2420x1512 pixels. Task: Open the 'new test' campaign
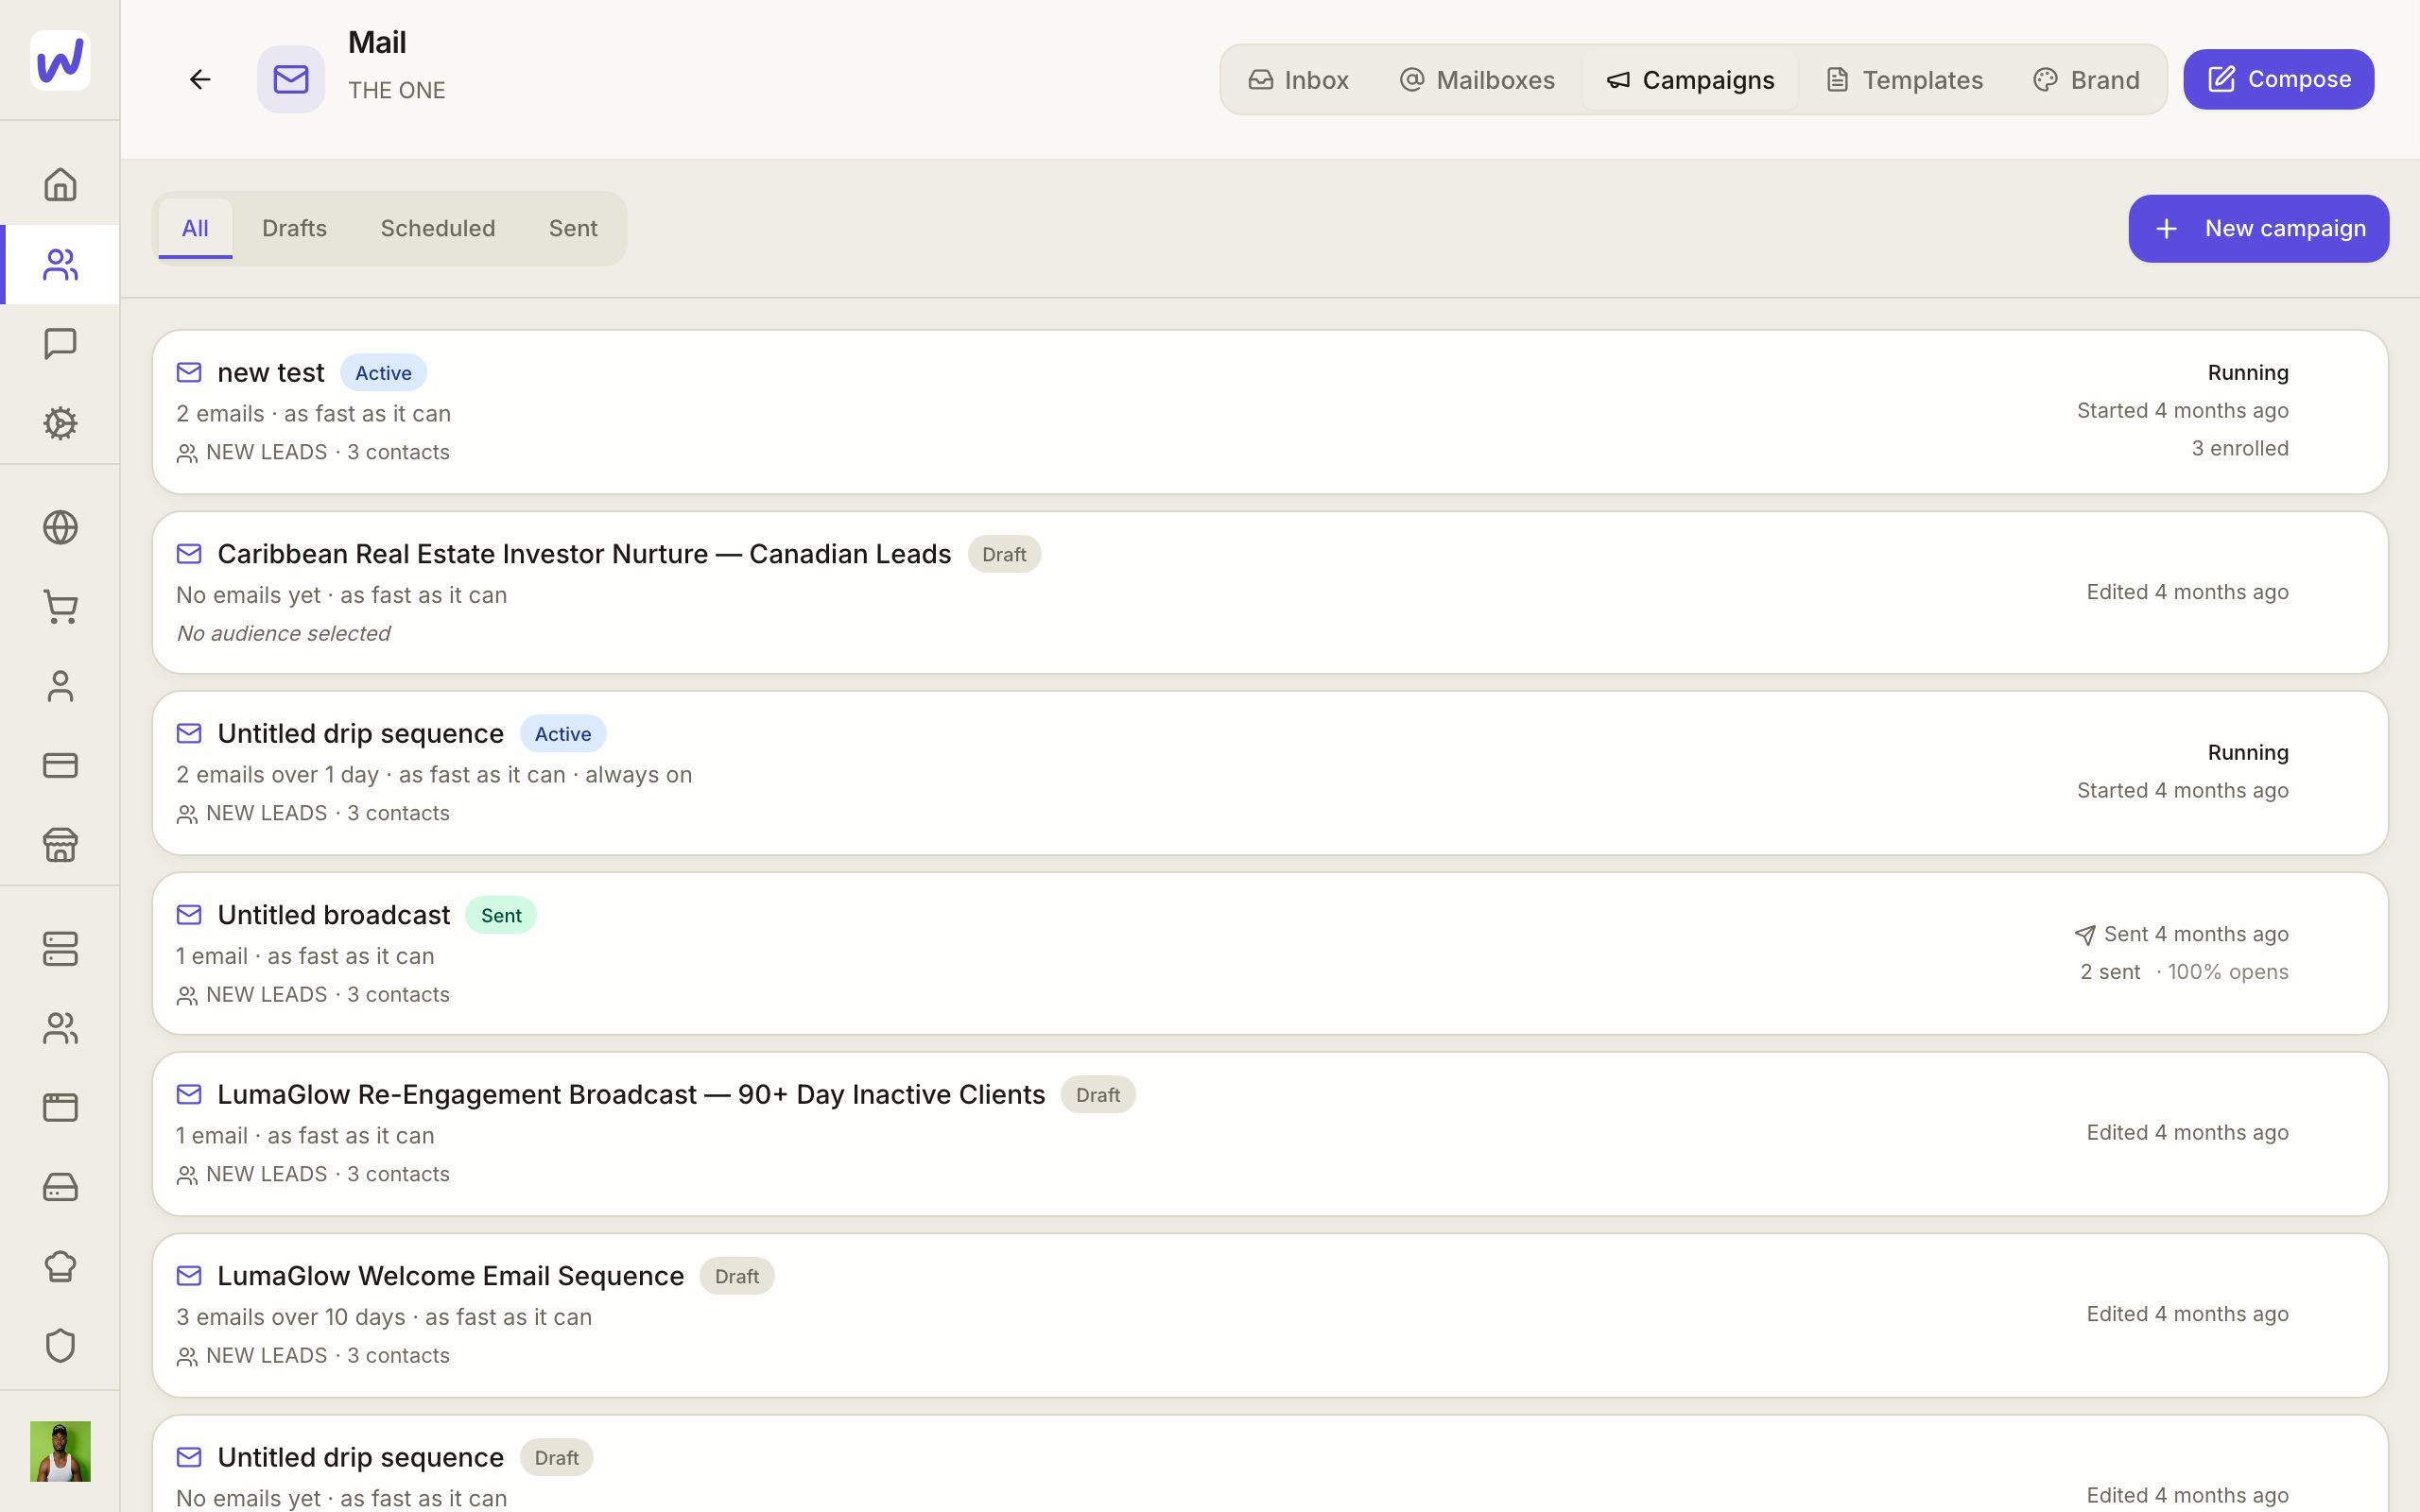pos(1270,412)
